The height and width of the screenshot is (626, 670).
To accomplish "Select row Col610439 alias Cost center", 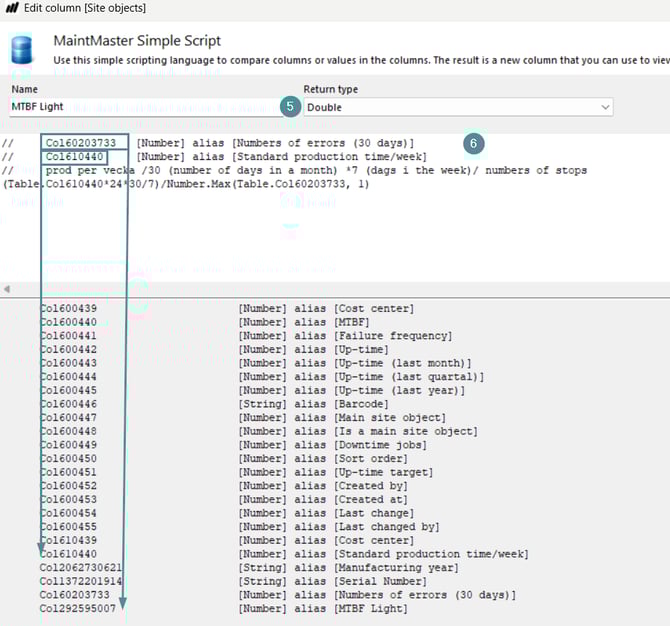I will click(x=227, y=541).
